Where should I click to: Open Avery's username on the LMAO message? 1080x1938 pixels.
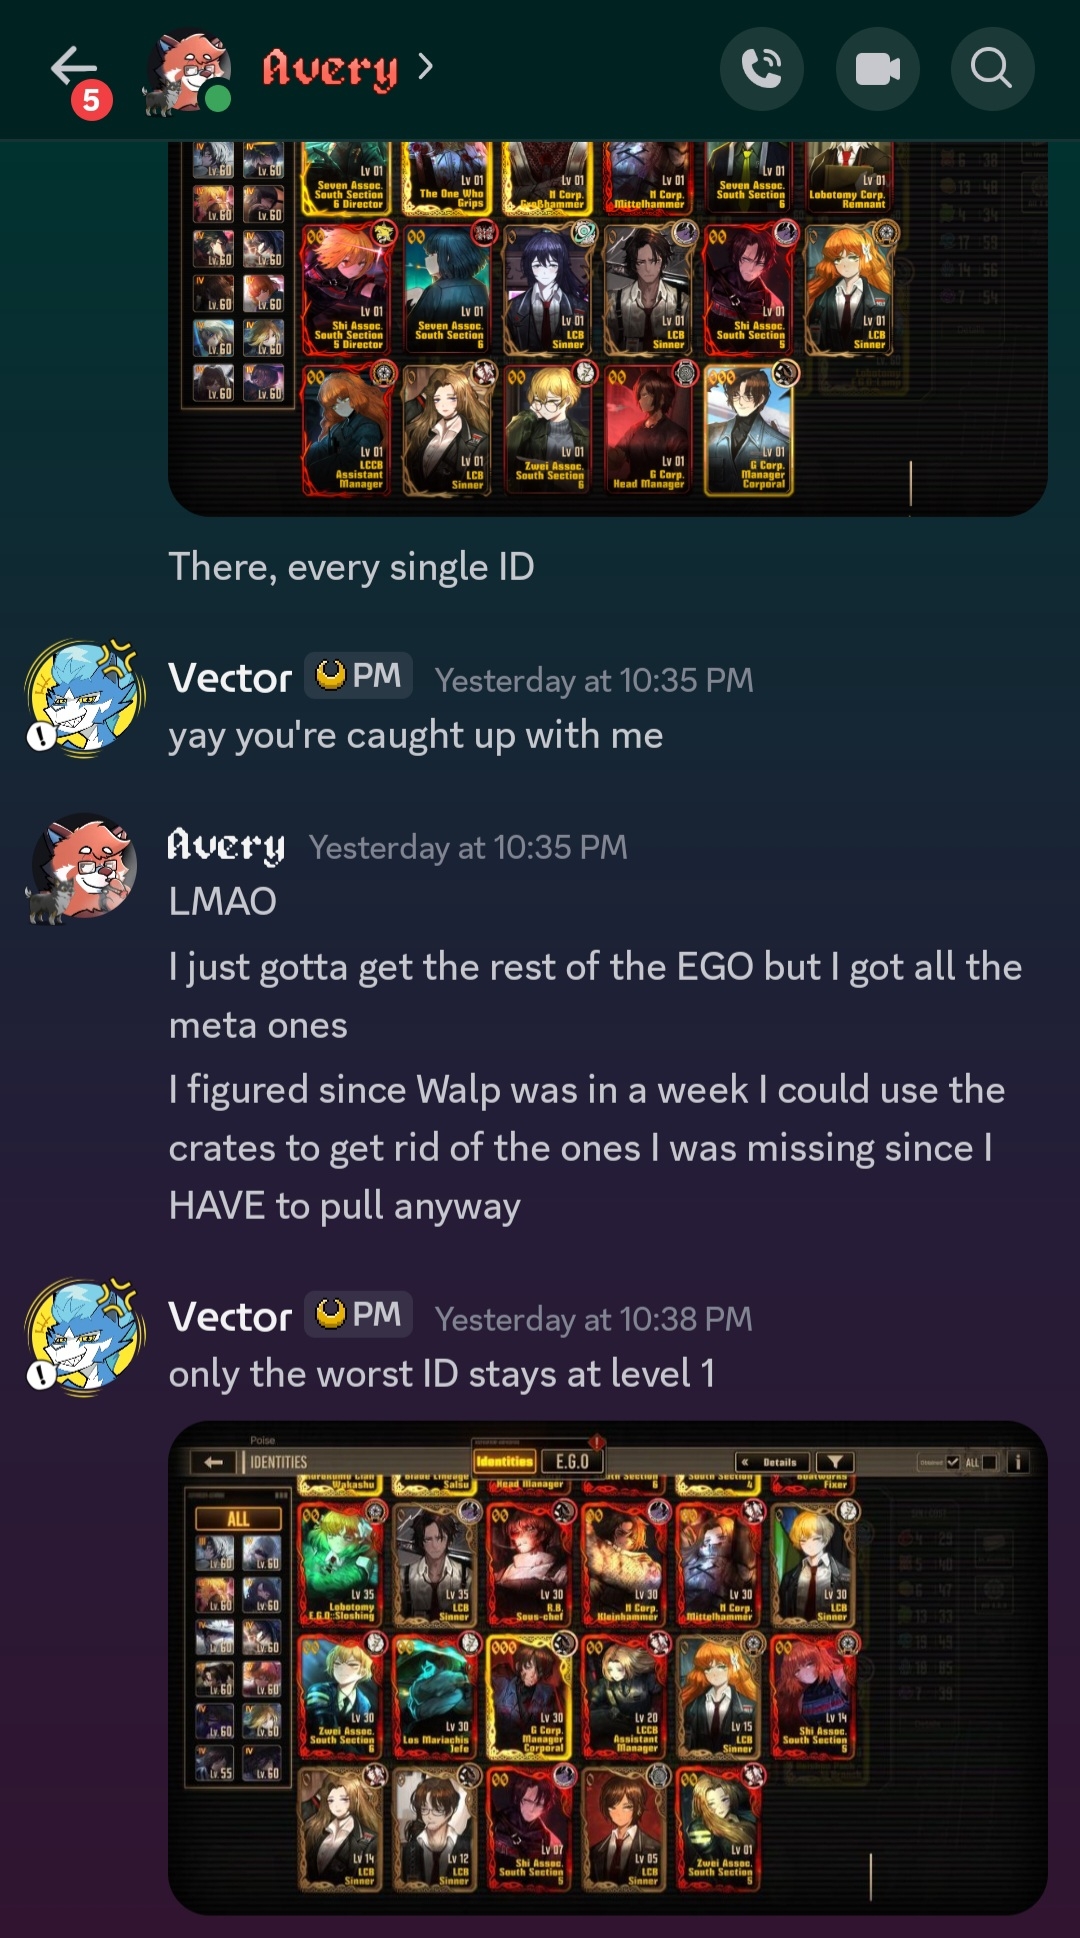point(226,846)
